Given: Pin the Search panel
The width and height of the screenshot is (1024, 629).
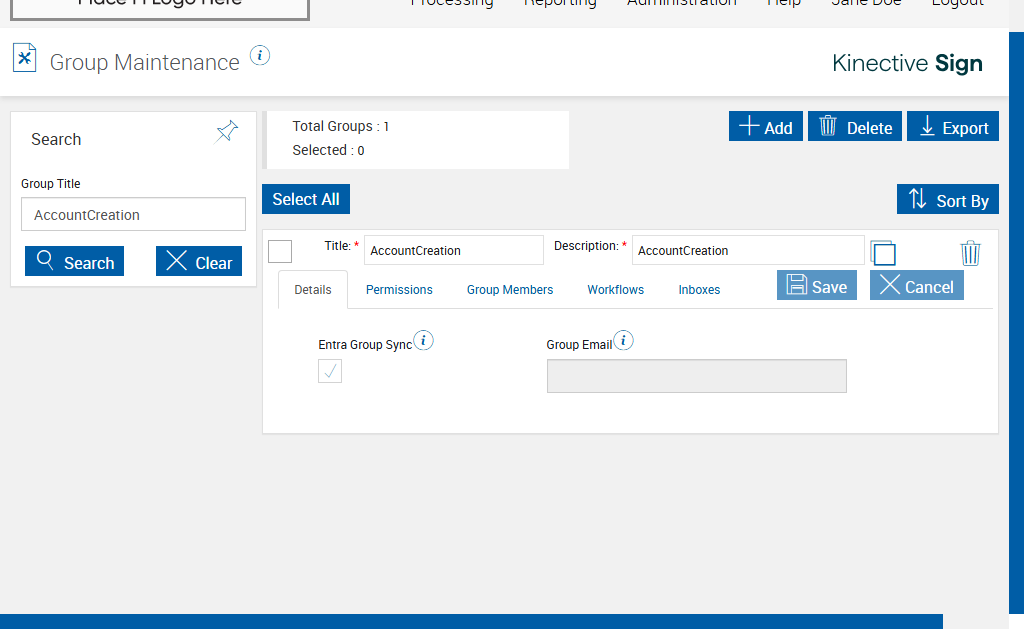Looking at the screenshot, I should click(x=227, y=132).
